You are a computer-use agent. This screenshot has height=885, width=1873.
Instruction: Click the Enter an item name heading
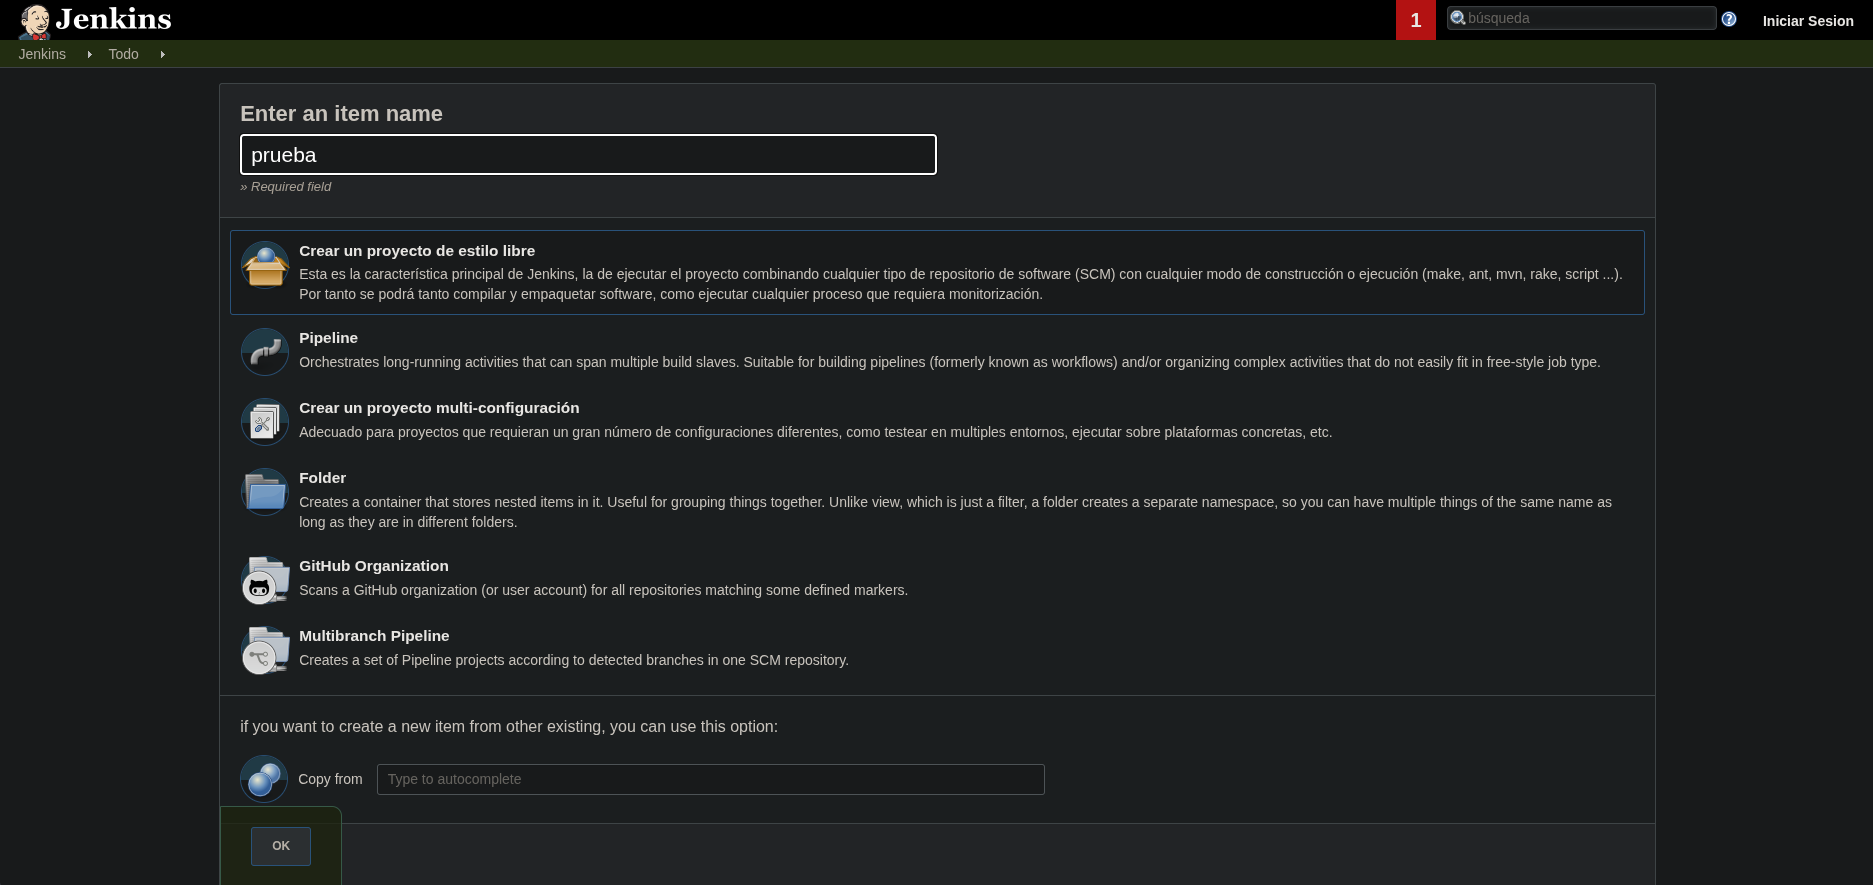click(x=341, y=114)
